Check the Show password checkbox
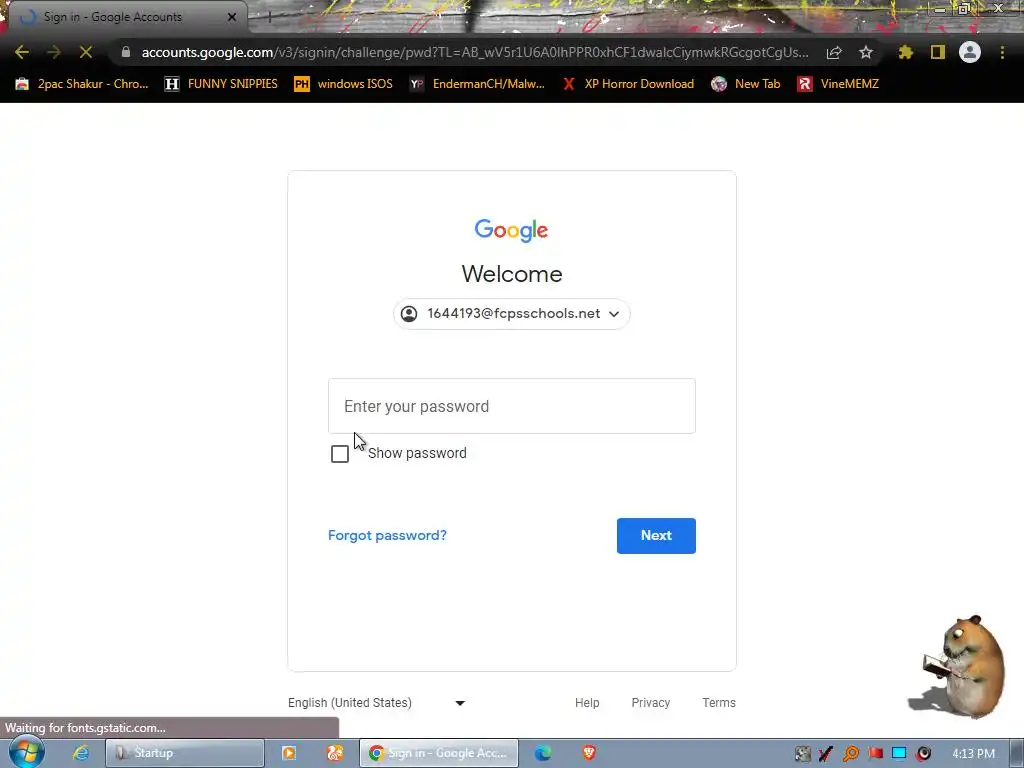The width and height of the screenshot is (1024, 768). click(340, 453)
